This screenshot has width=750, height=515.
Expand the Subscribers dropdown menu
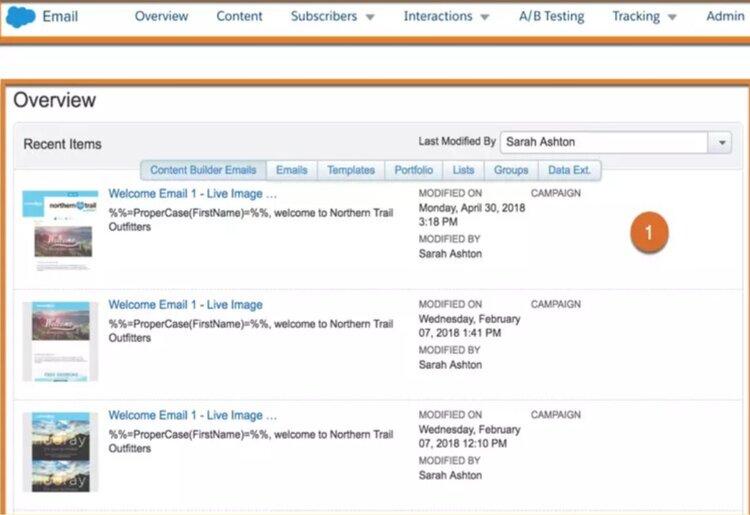[332, 16]
